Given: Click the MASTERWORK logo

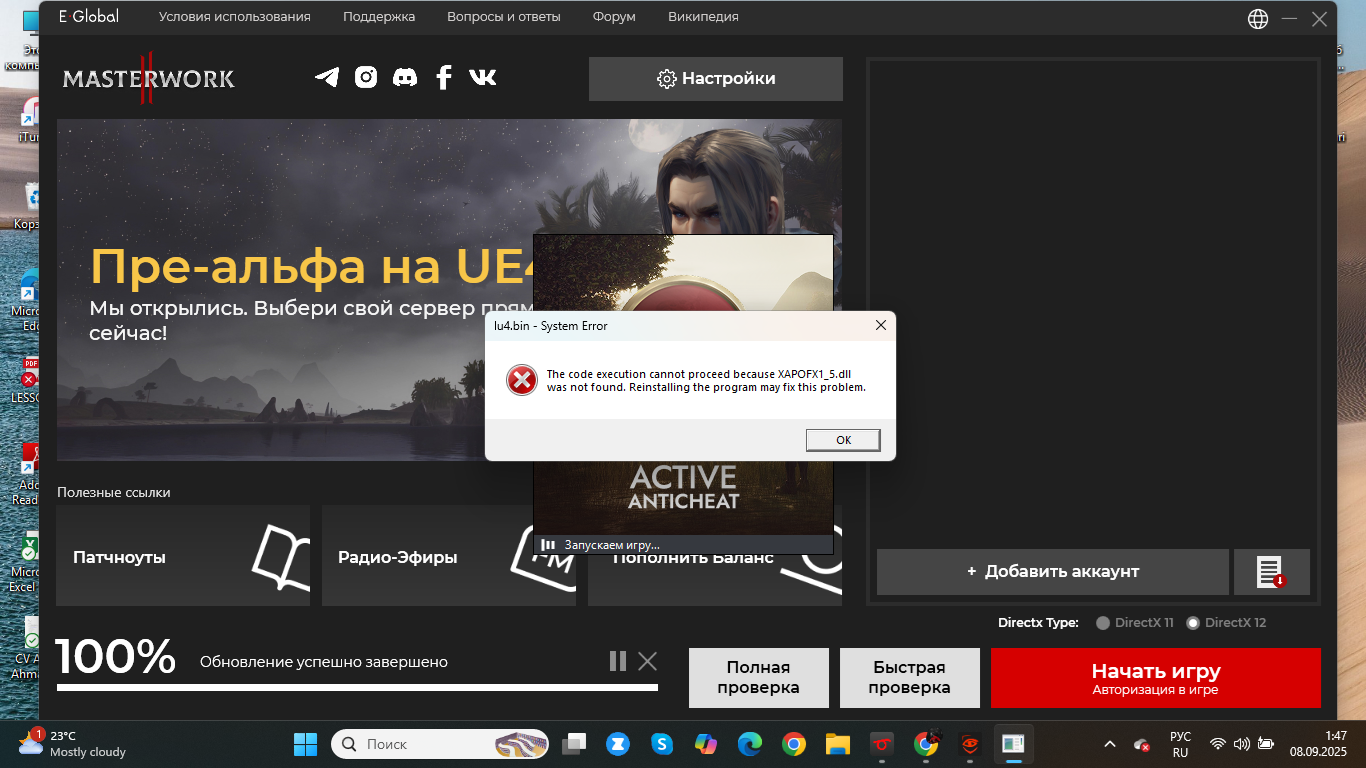Looking at the screenshot, I should coord(148,78).
